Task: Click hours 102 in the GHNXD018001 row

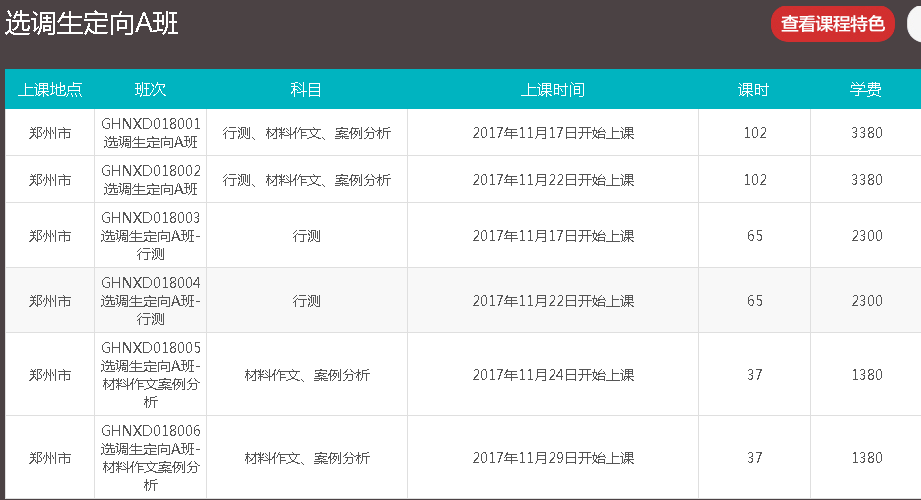Action: point(755,133)
